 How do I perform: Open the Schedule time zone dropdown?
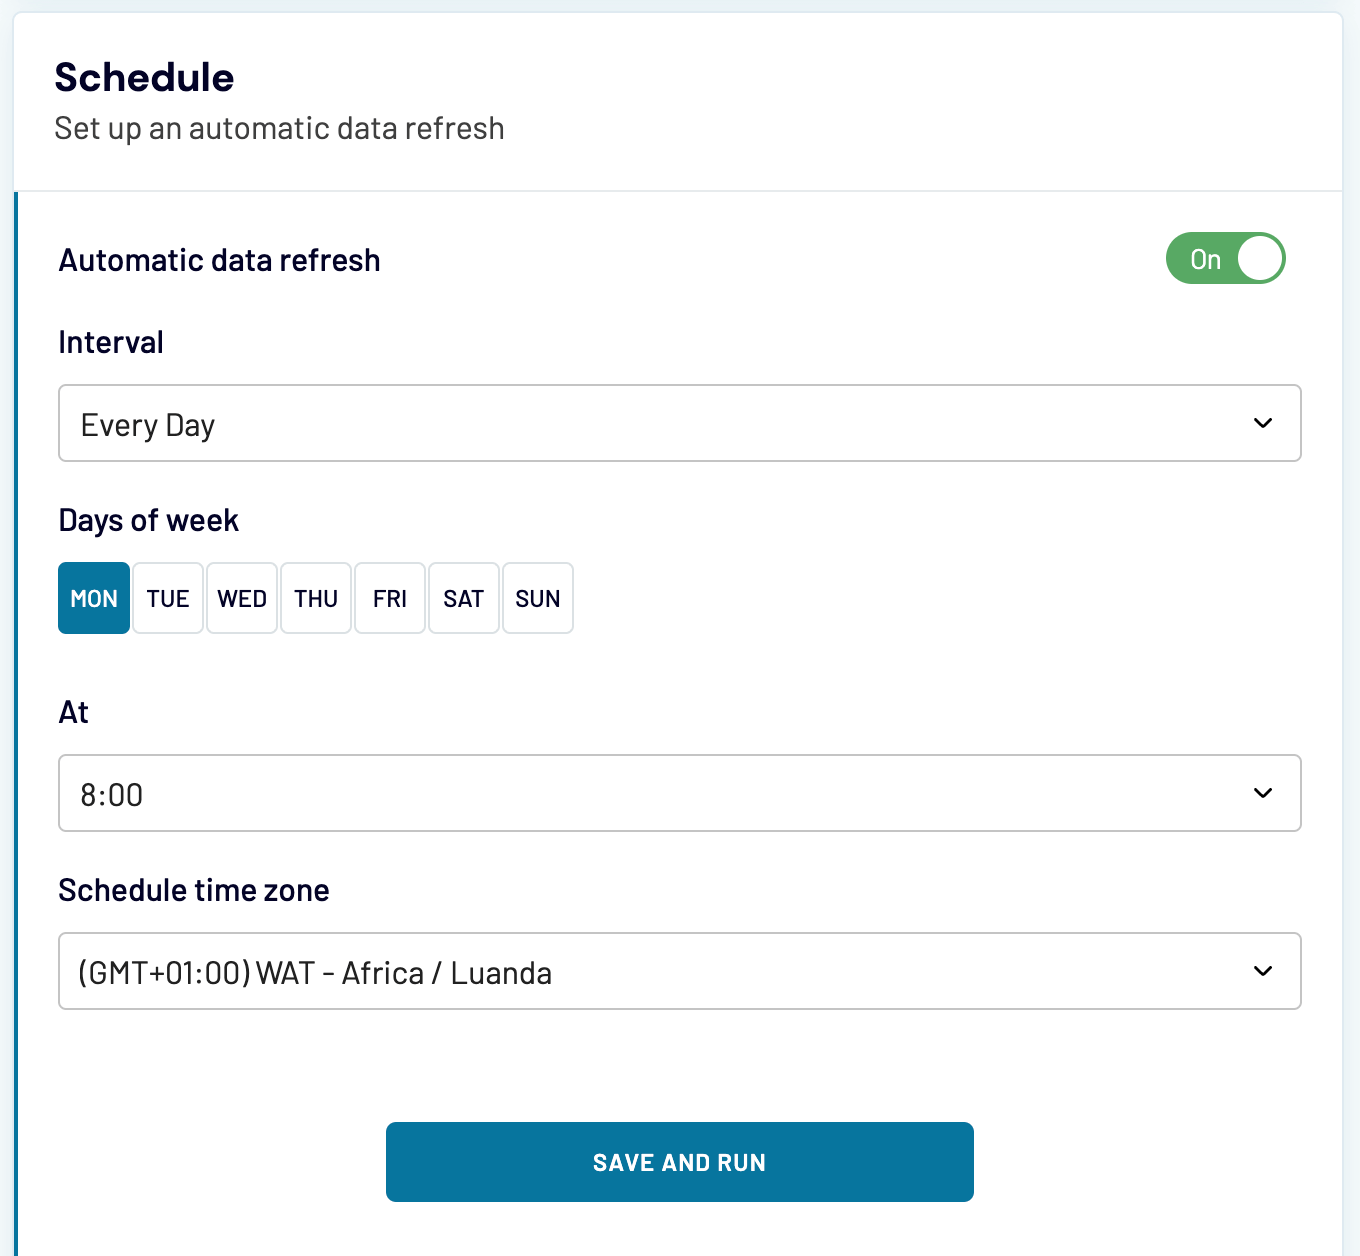click(x=680, y=971)
